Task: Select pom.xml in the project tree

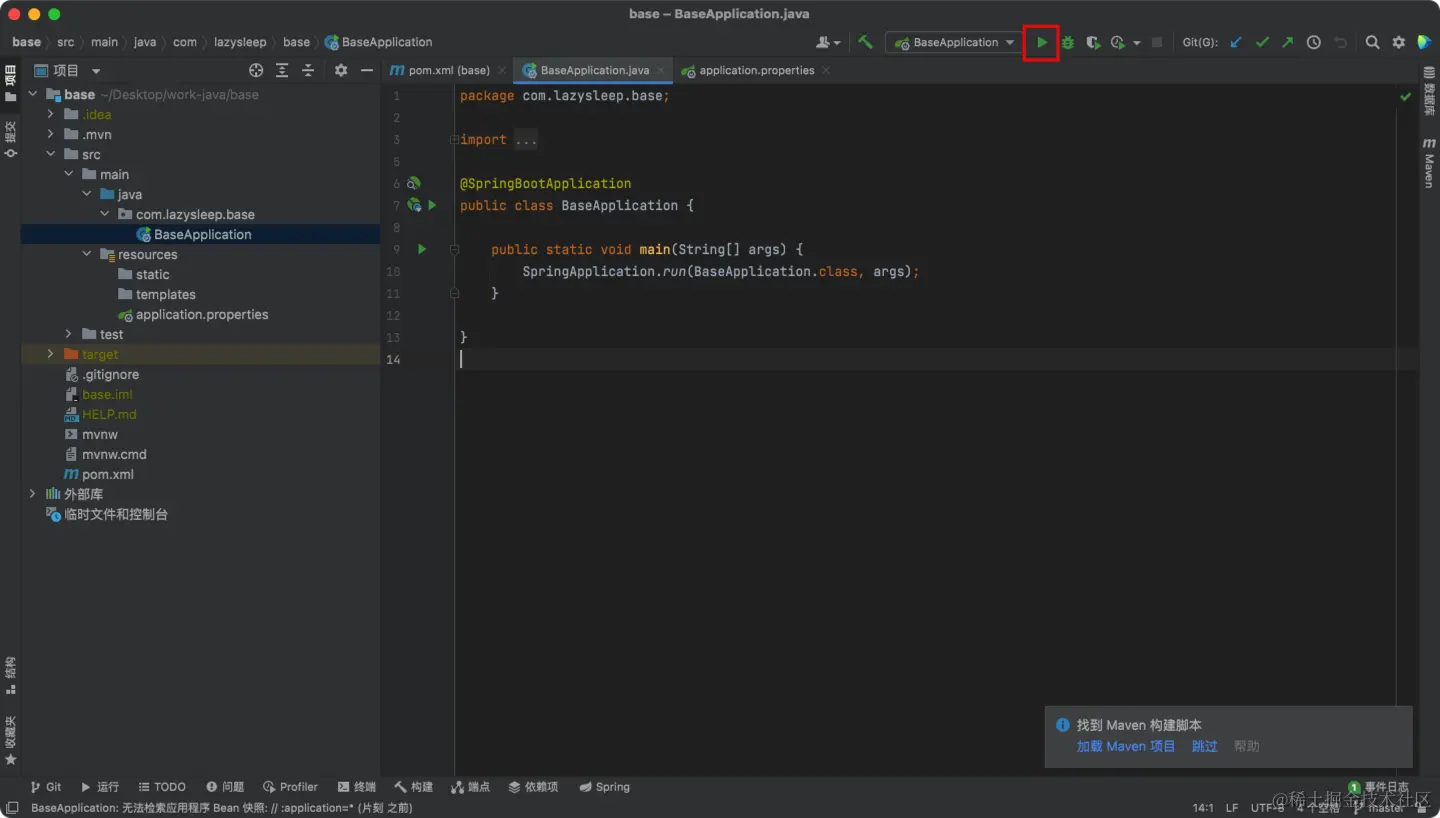Action: pos(107,474)
